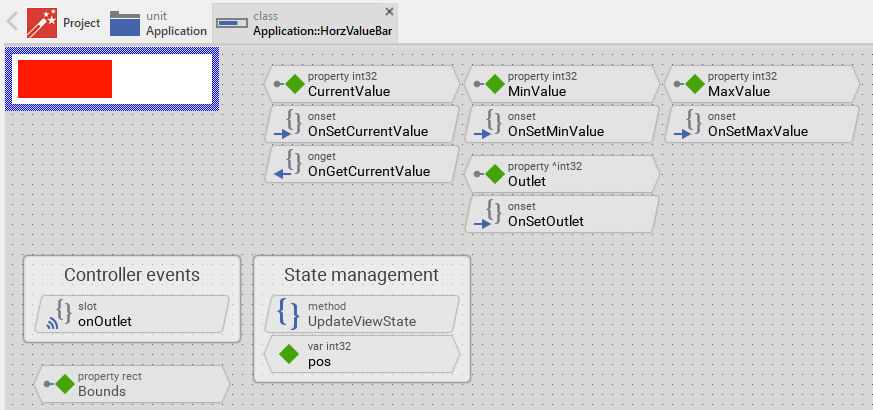Click the green diamond icon on CurrentValue property

pos(294,85)
